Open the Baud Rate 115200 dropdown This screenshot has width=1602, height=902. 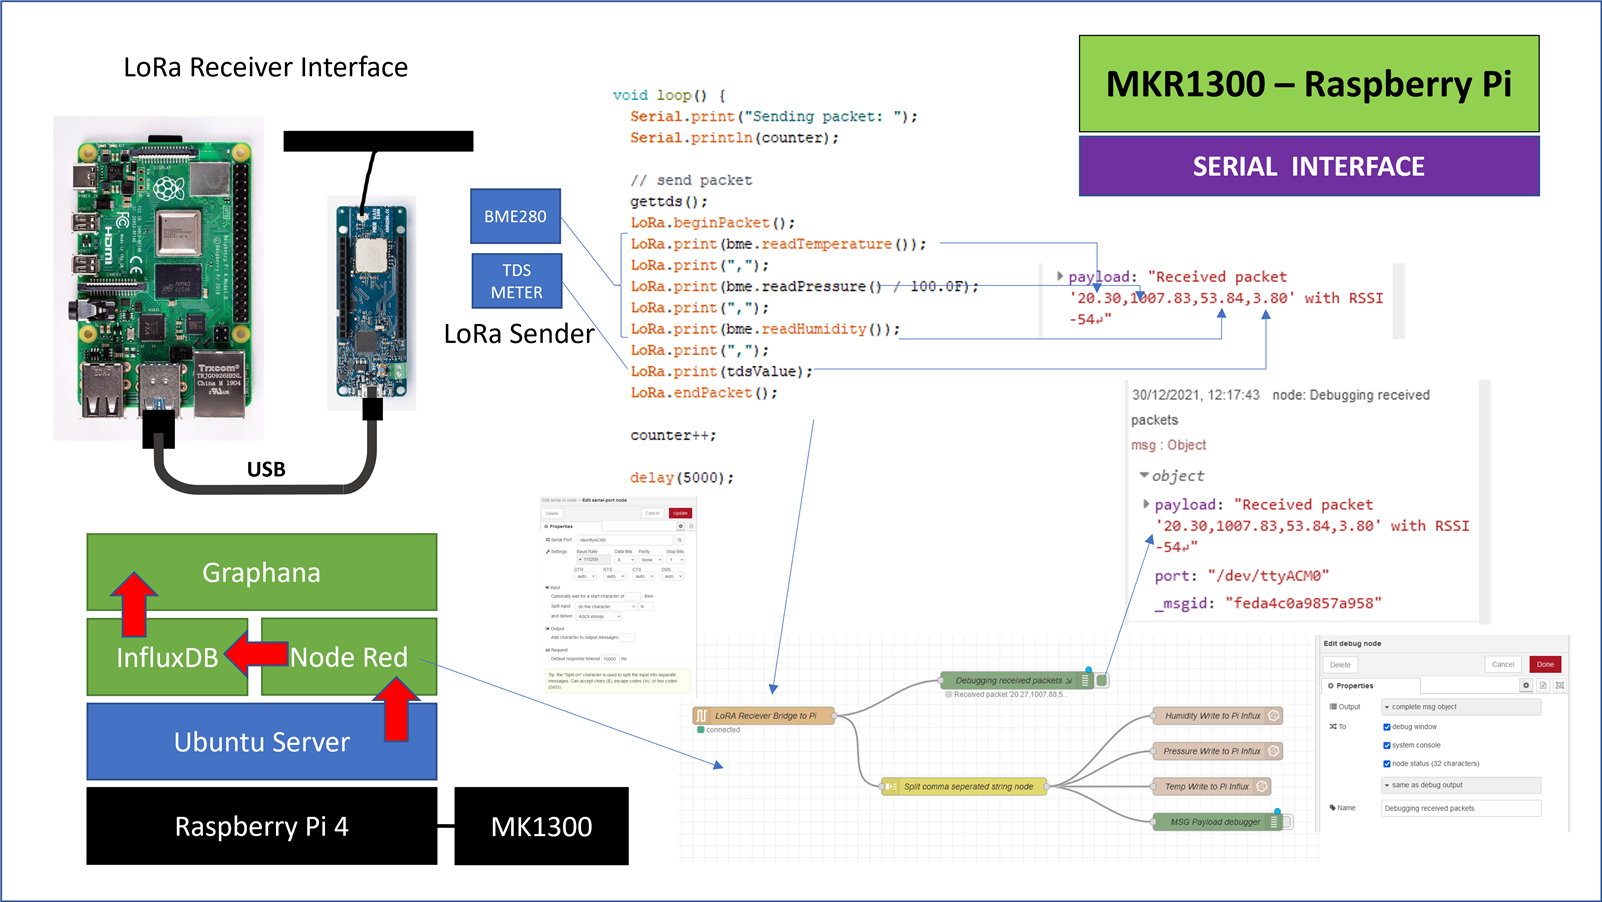pyautogui.click(x=594, y=559)
